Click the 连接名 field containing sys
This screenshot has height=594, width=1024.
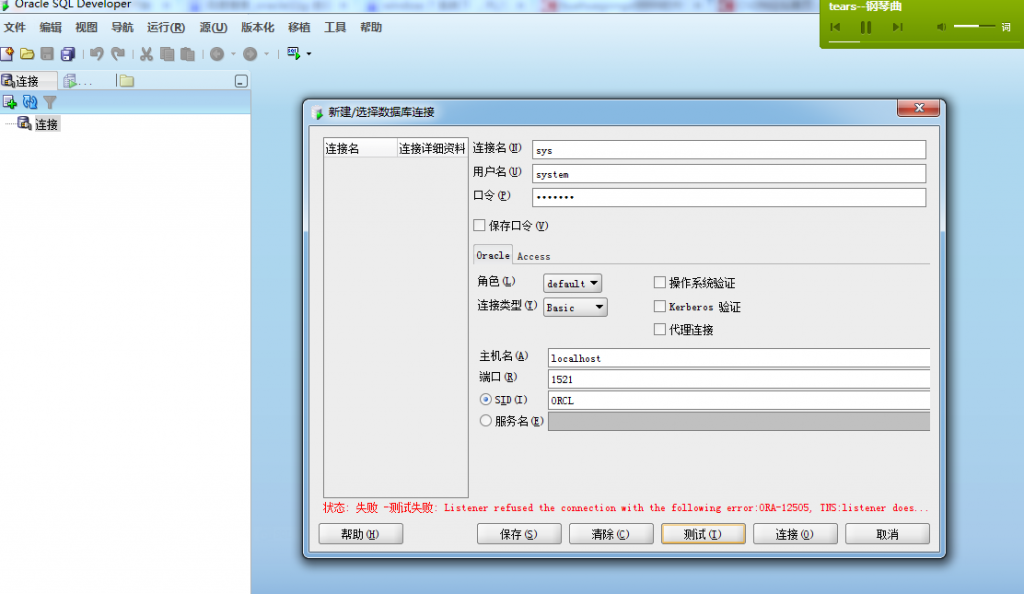[729, 149]
